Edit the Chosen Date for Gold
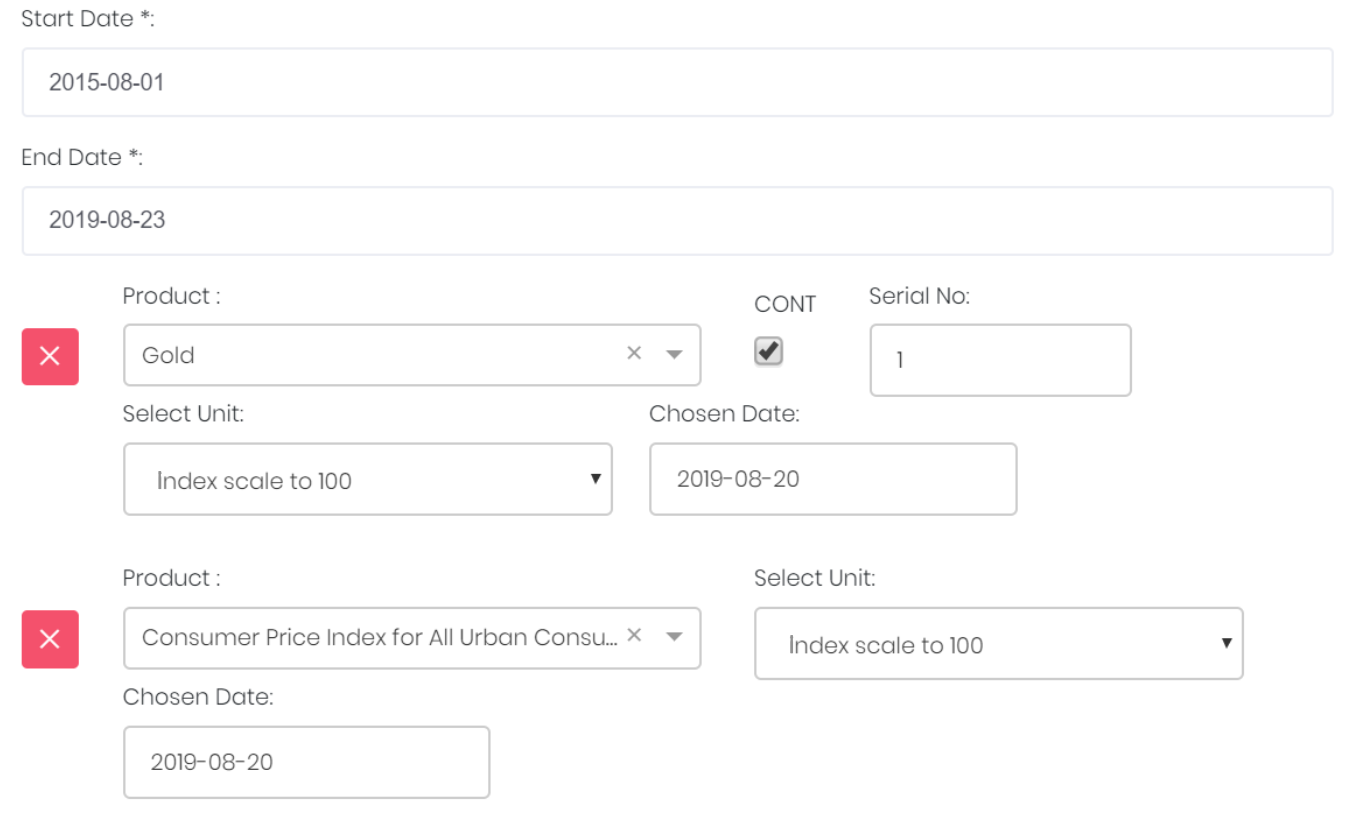1358x840 pixels. click(x=833, y=479)
